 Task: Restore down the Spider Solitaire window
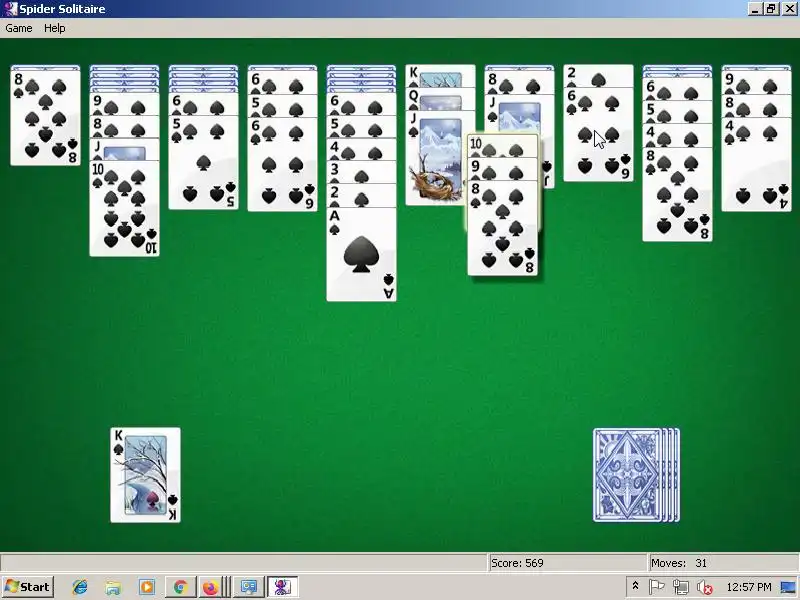coord(771,9)
